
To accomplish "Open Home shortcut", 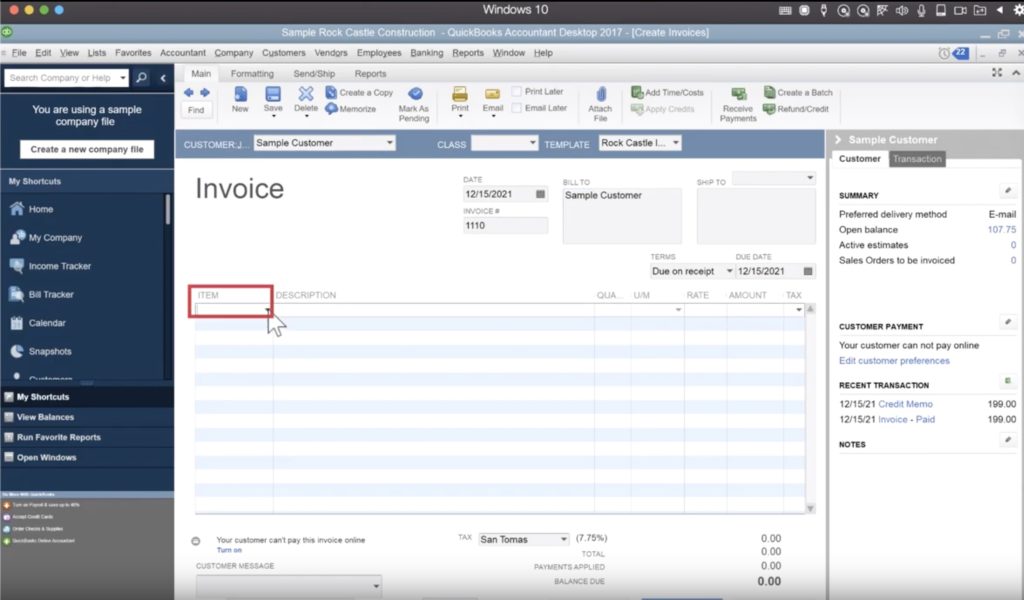I will (41, 209).
